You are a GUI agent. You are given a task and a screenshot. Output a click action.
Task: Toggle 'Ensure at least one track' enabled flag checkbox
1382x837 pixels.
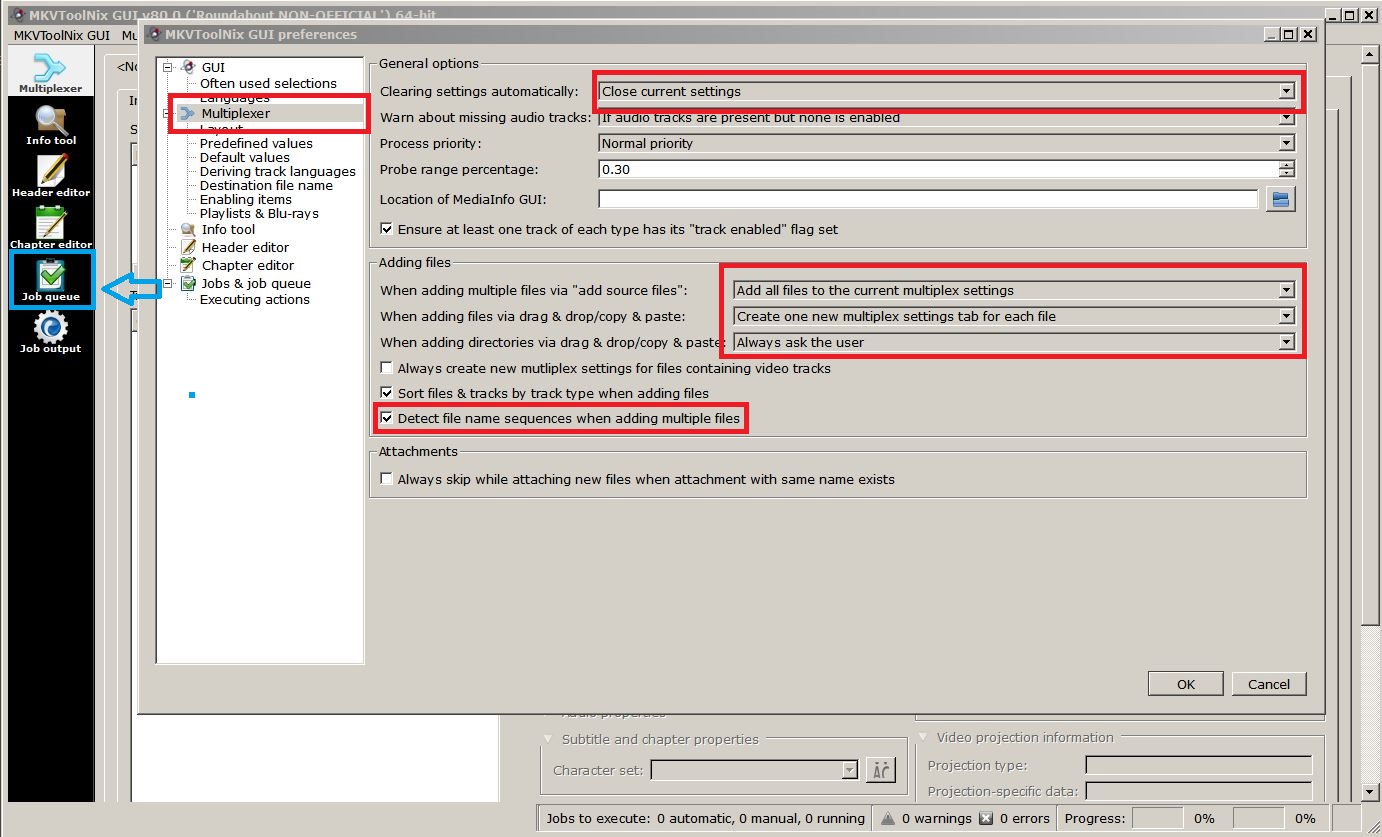387,229
